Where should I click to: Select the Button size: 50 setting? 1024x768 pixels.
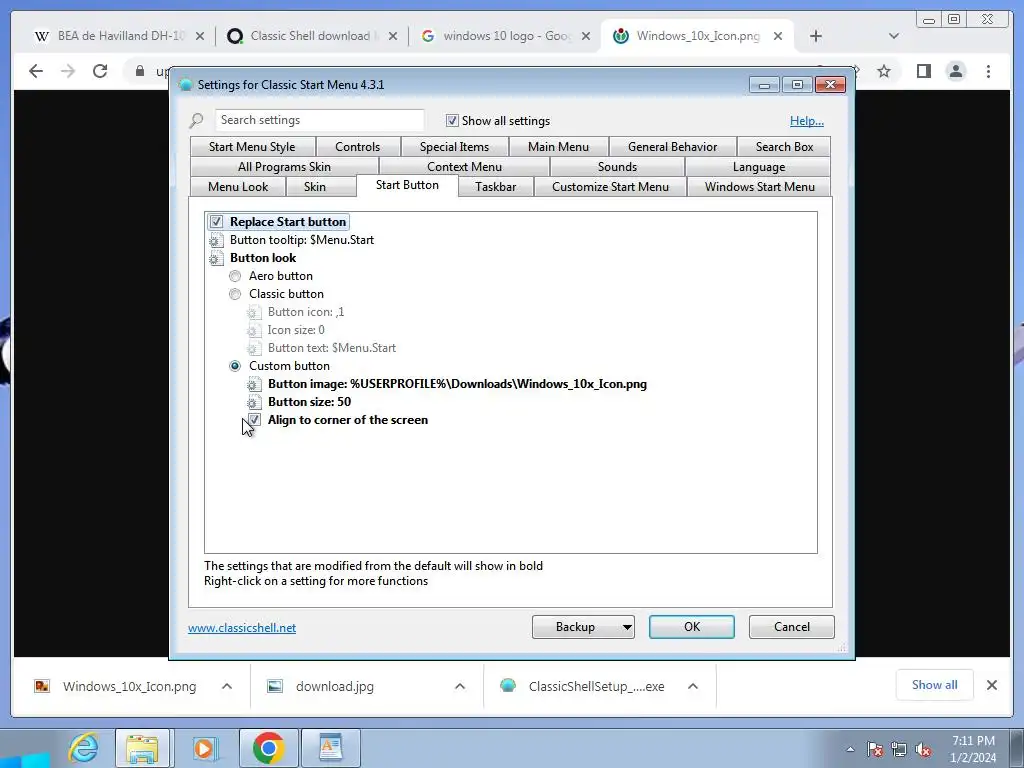(309, 402)
